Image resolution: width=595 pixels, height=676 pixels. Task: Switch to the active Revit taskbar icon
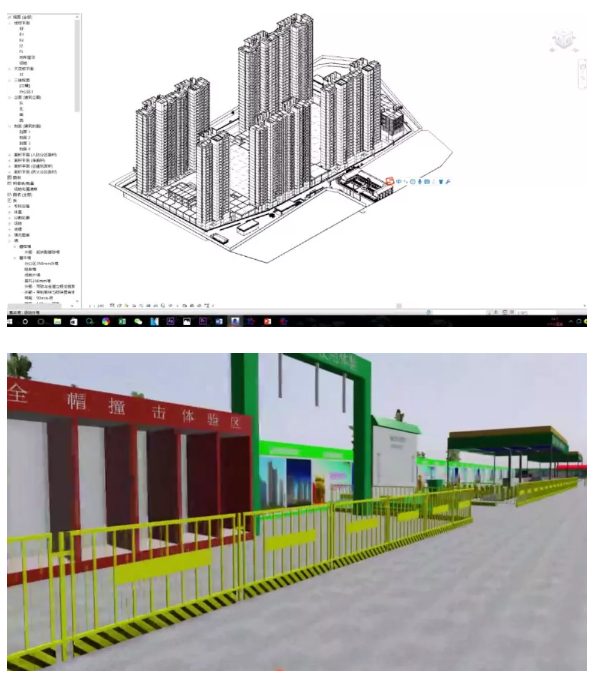click(x=235, y=322)
